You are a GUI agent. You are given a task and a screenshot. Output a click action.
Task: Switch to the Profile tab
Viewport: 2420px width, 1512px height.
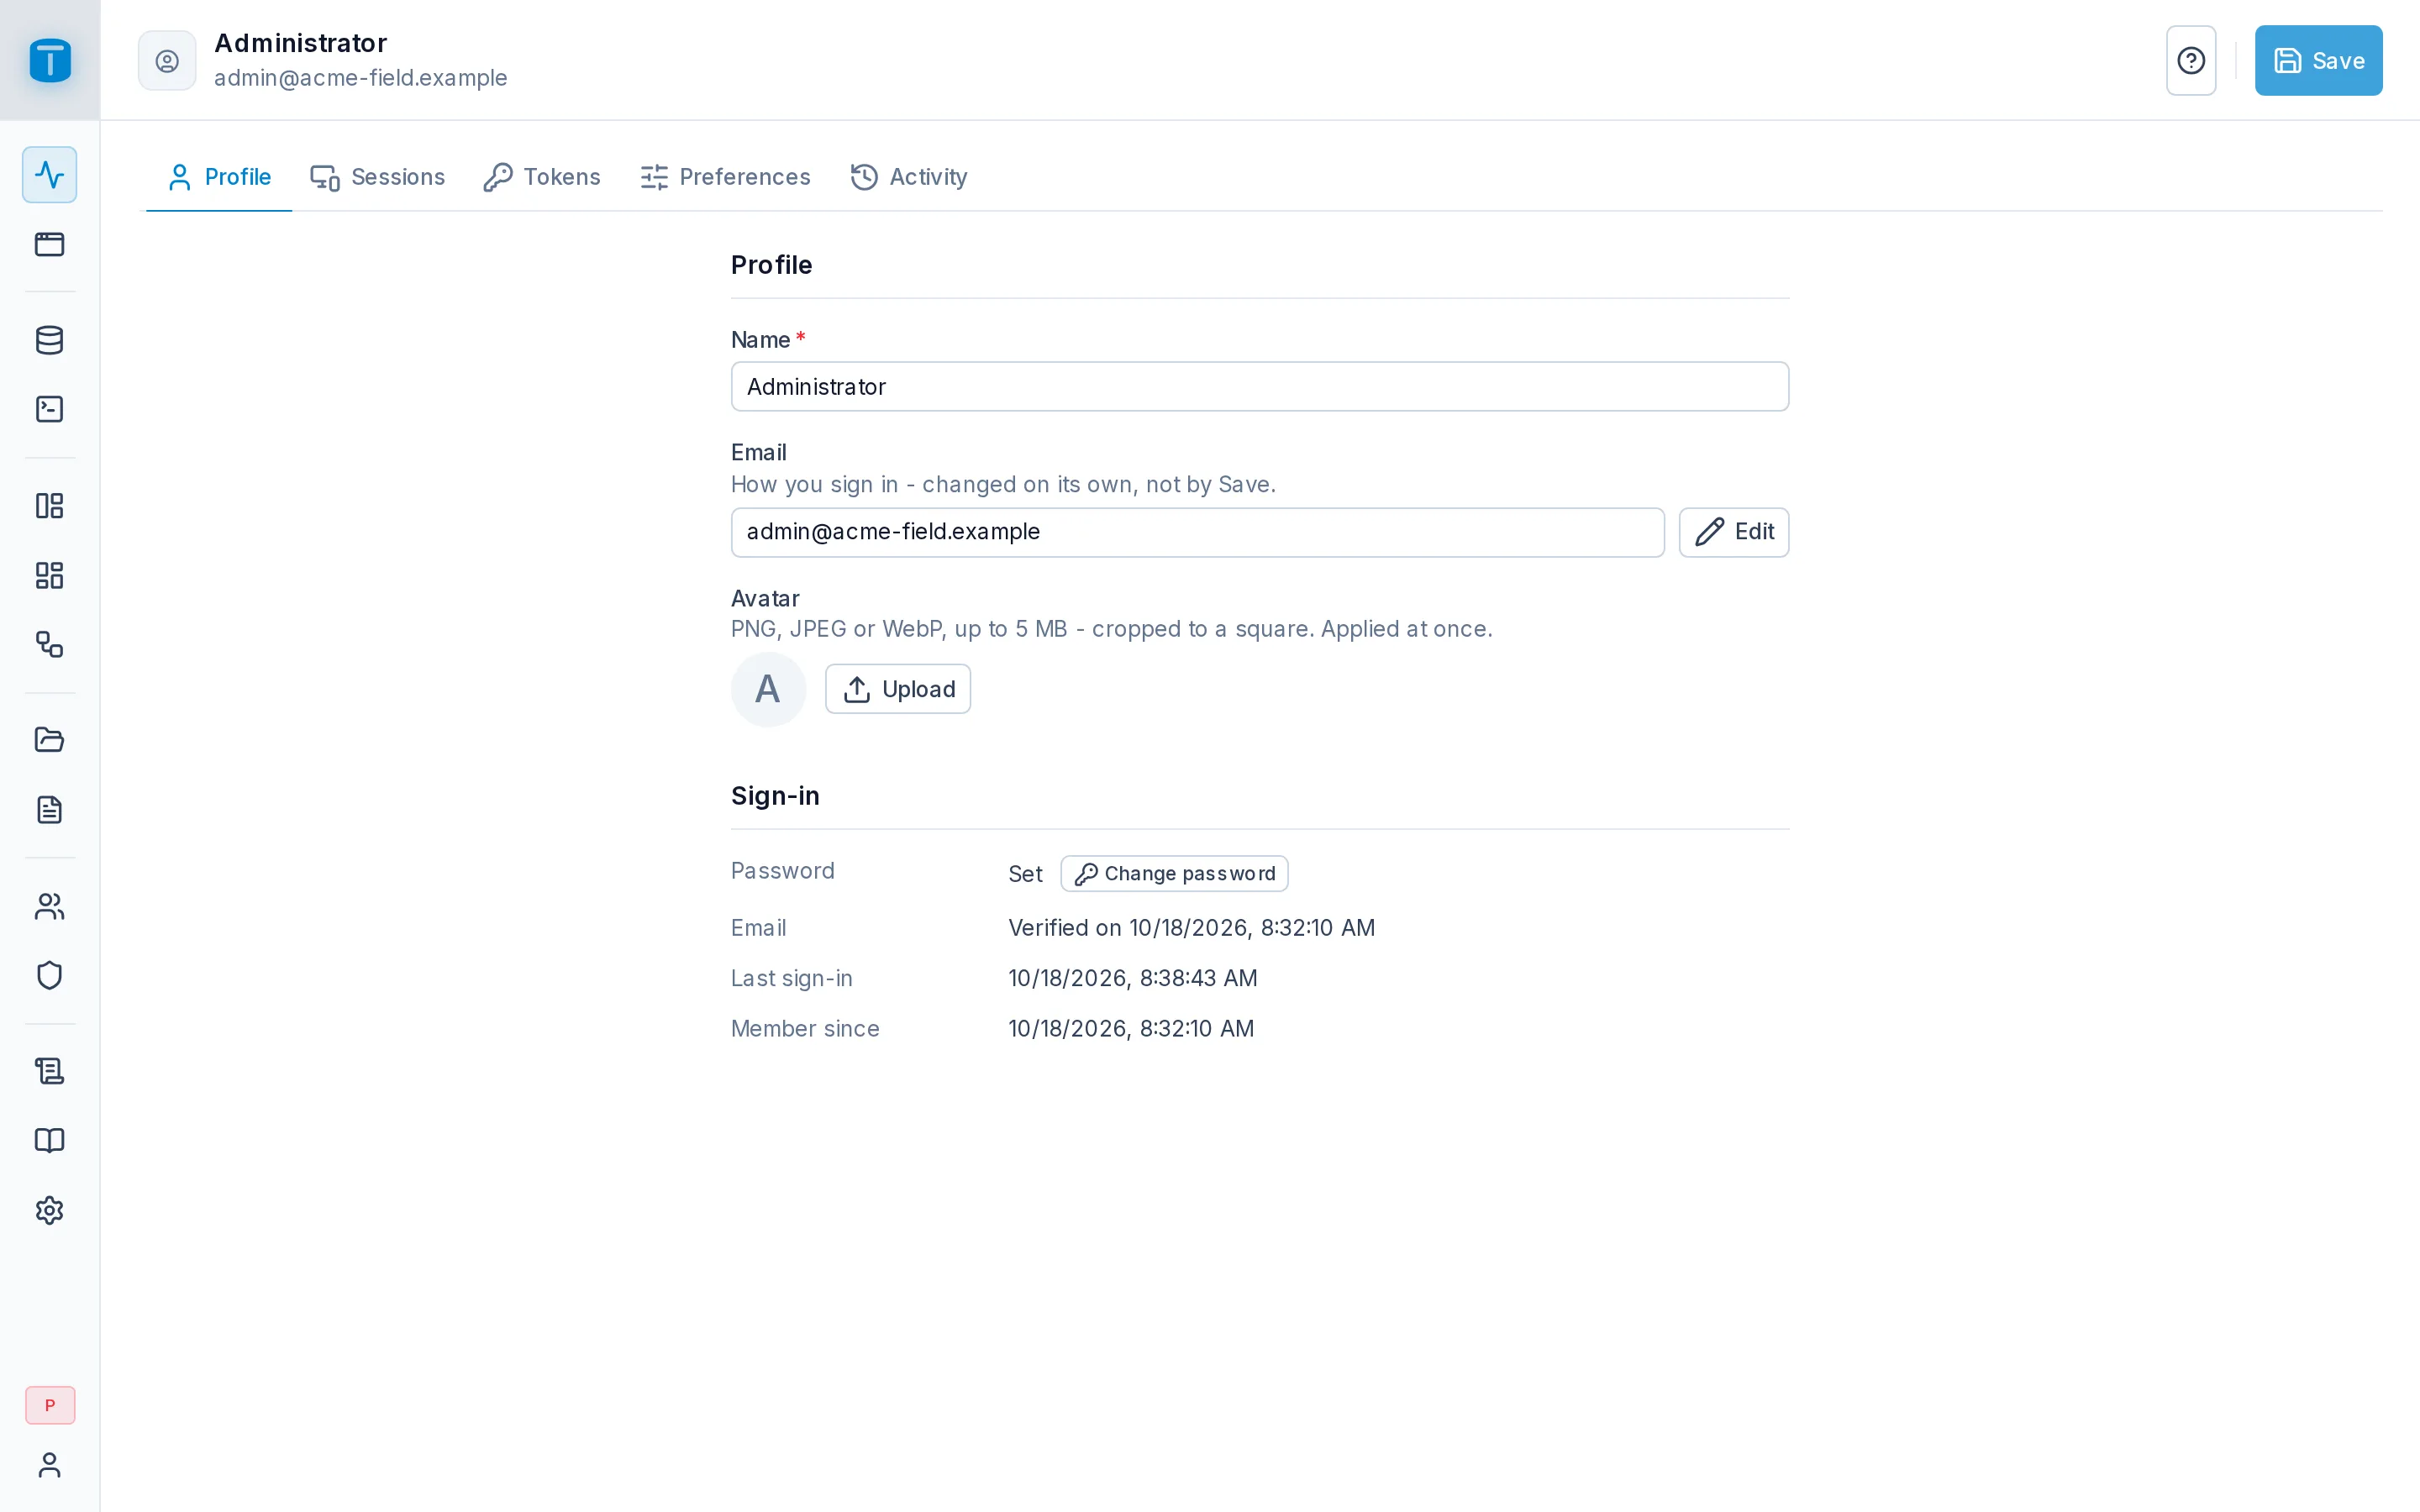(x=219, y=177)
